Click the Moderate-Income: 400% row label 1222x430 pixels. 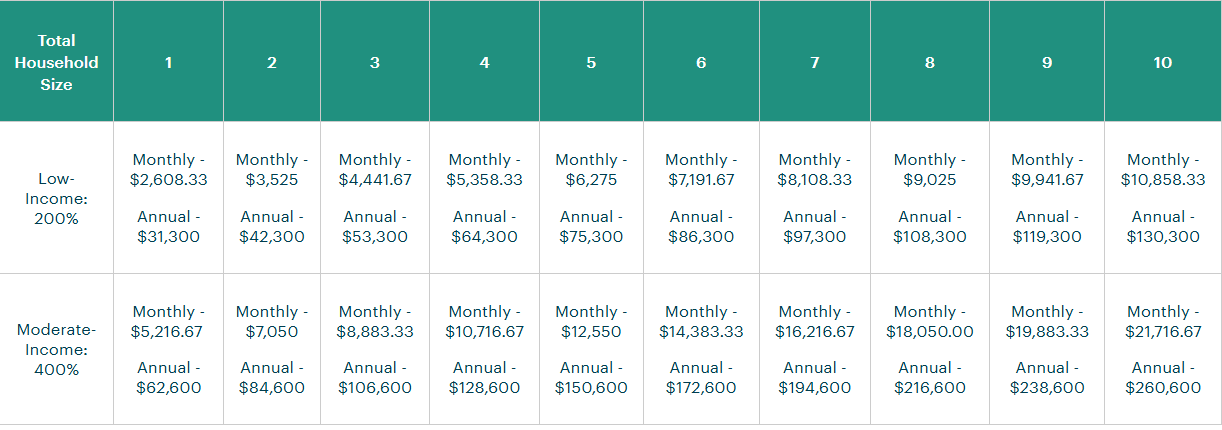(56, 350)
